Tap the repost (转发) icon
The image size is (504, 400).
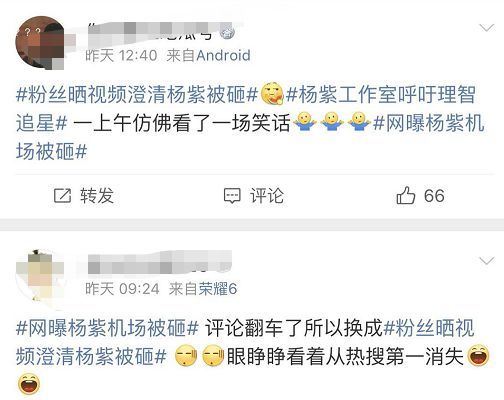(x=63, y=196)
